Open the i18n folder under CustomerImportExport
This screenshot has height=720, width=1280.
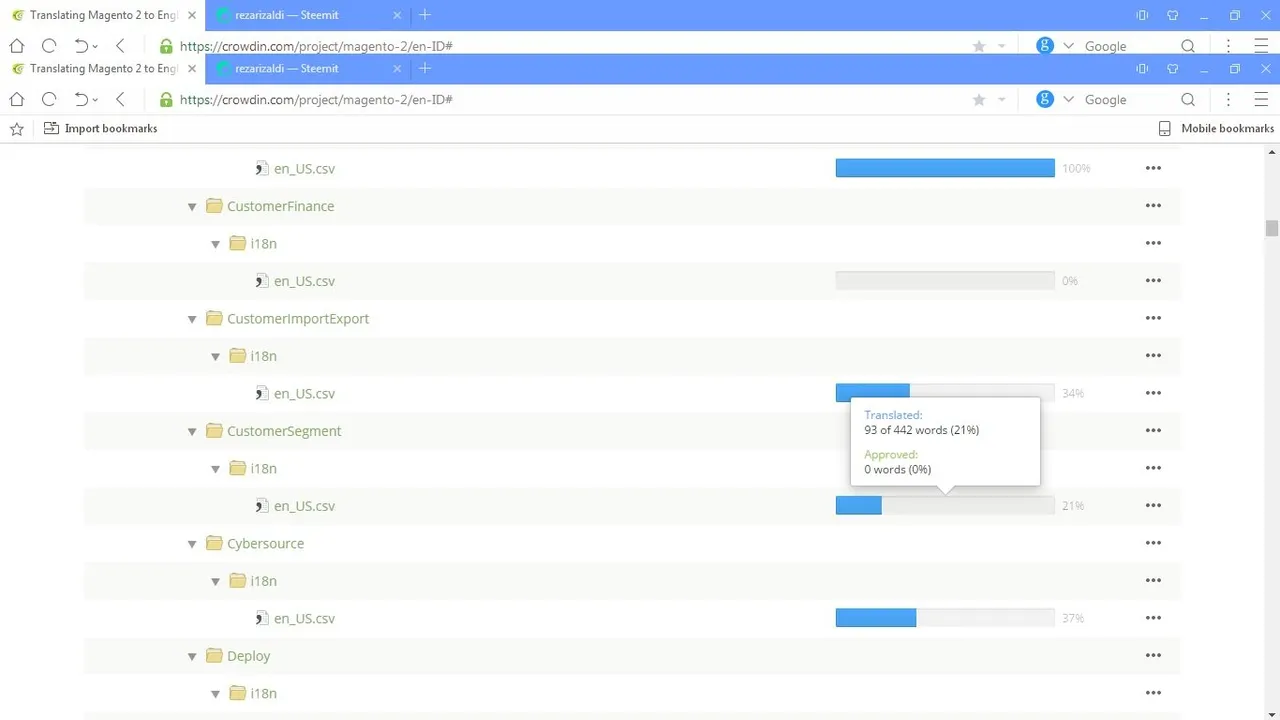coord(263,356)
